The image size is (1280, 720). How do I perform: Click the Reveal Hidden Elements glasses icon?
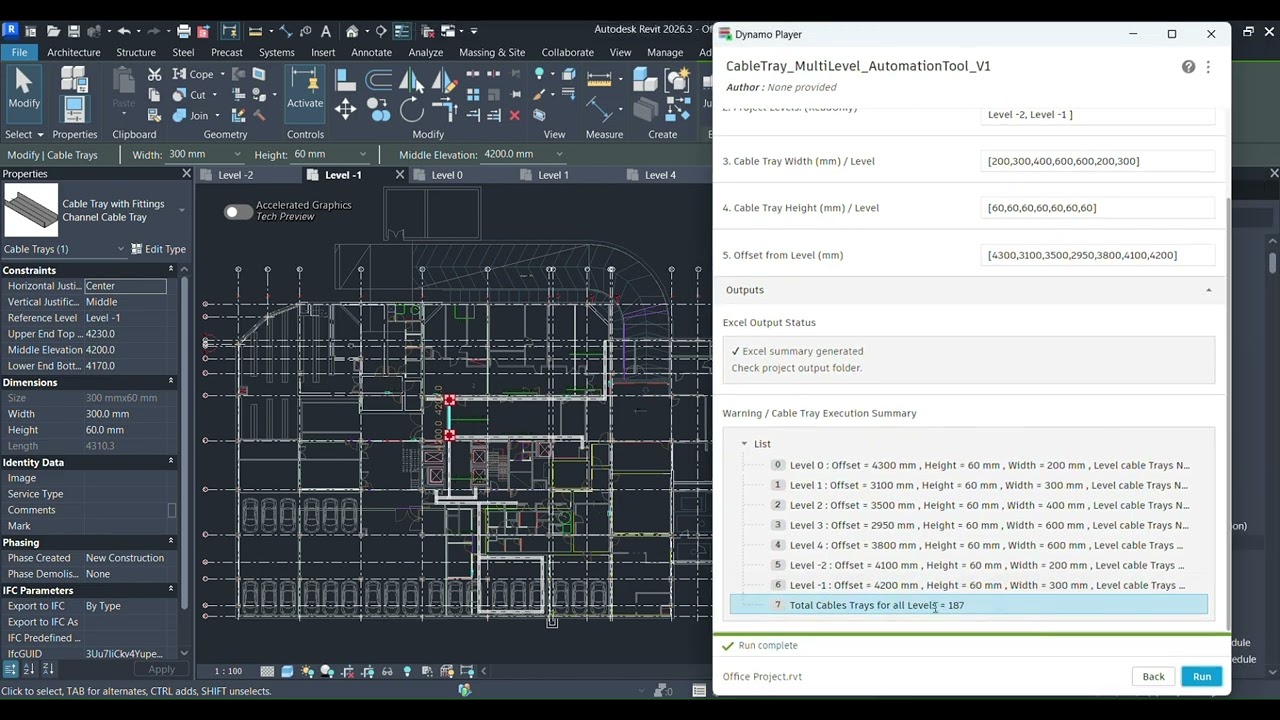tap(387, 671)
